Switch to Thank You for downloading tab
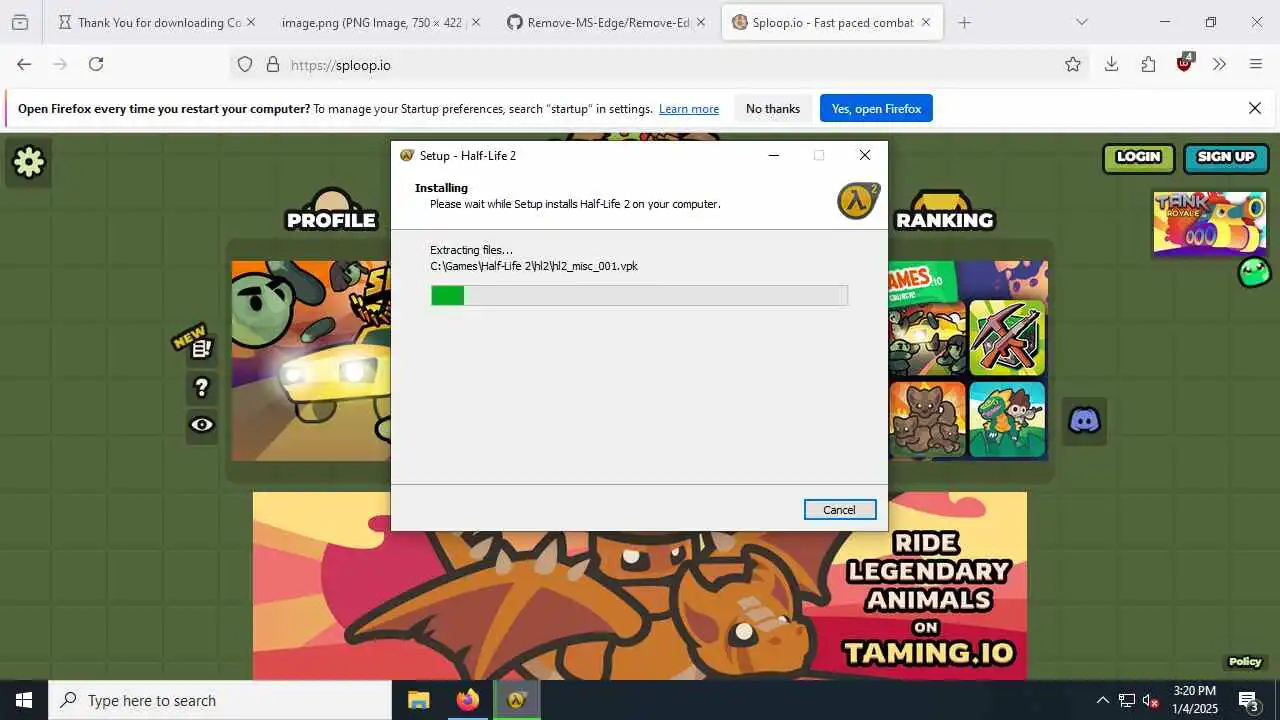Viewport: 1280px width, 720px height. coord(156,22)
